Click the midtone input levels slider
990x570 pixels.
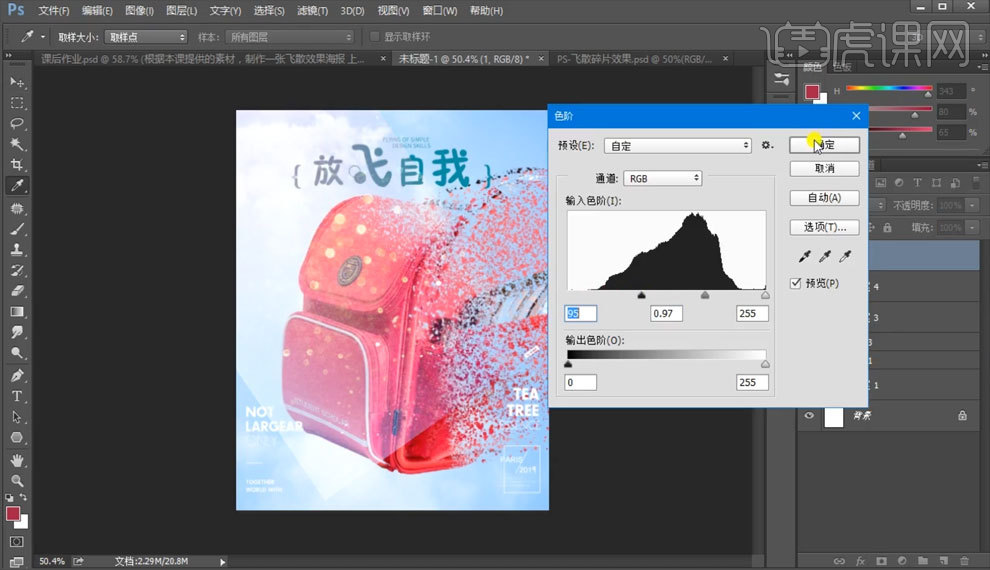click(x=705, y=295)
